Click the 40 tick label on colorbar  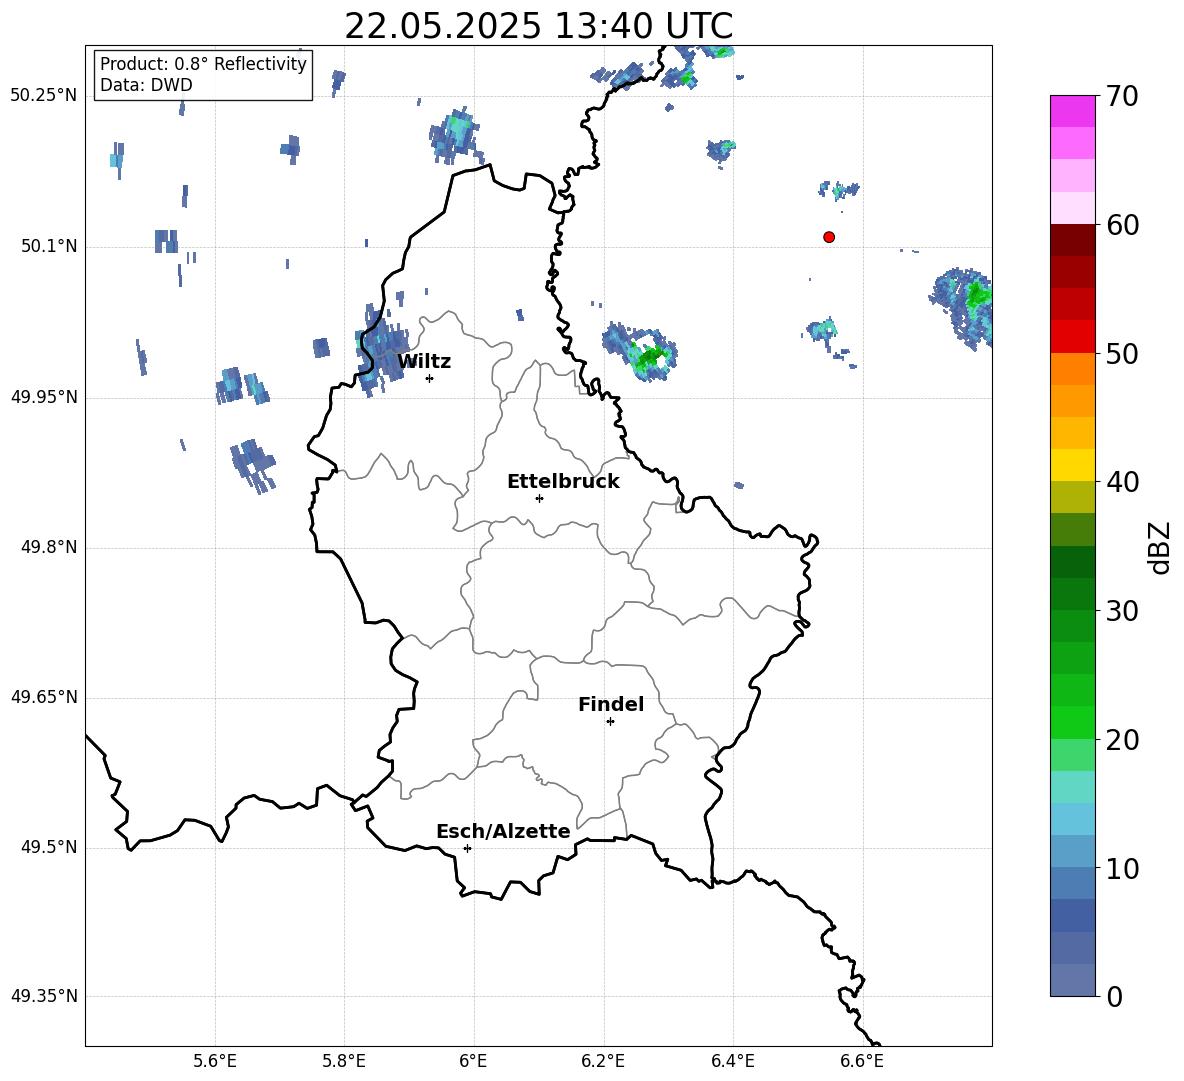[x=1122, y=482]
